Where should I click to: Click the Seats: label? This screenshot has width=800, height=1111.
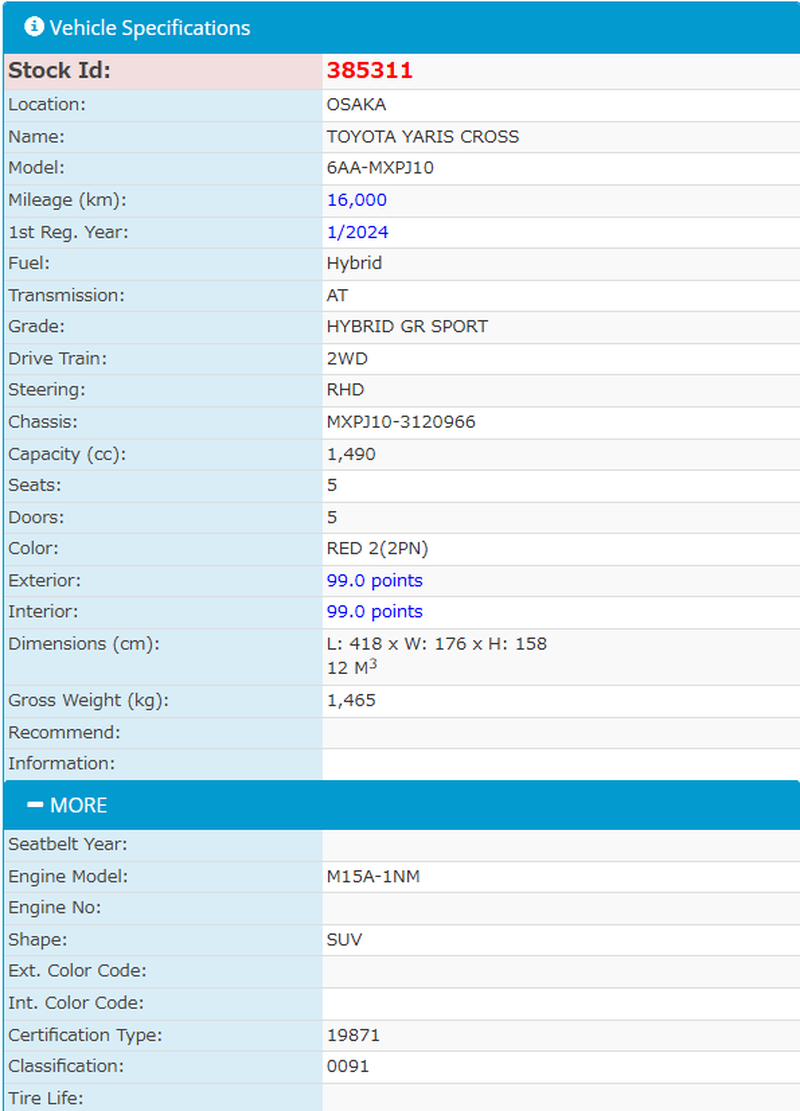pos(35,485)
